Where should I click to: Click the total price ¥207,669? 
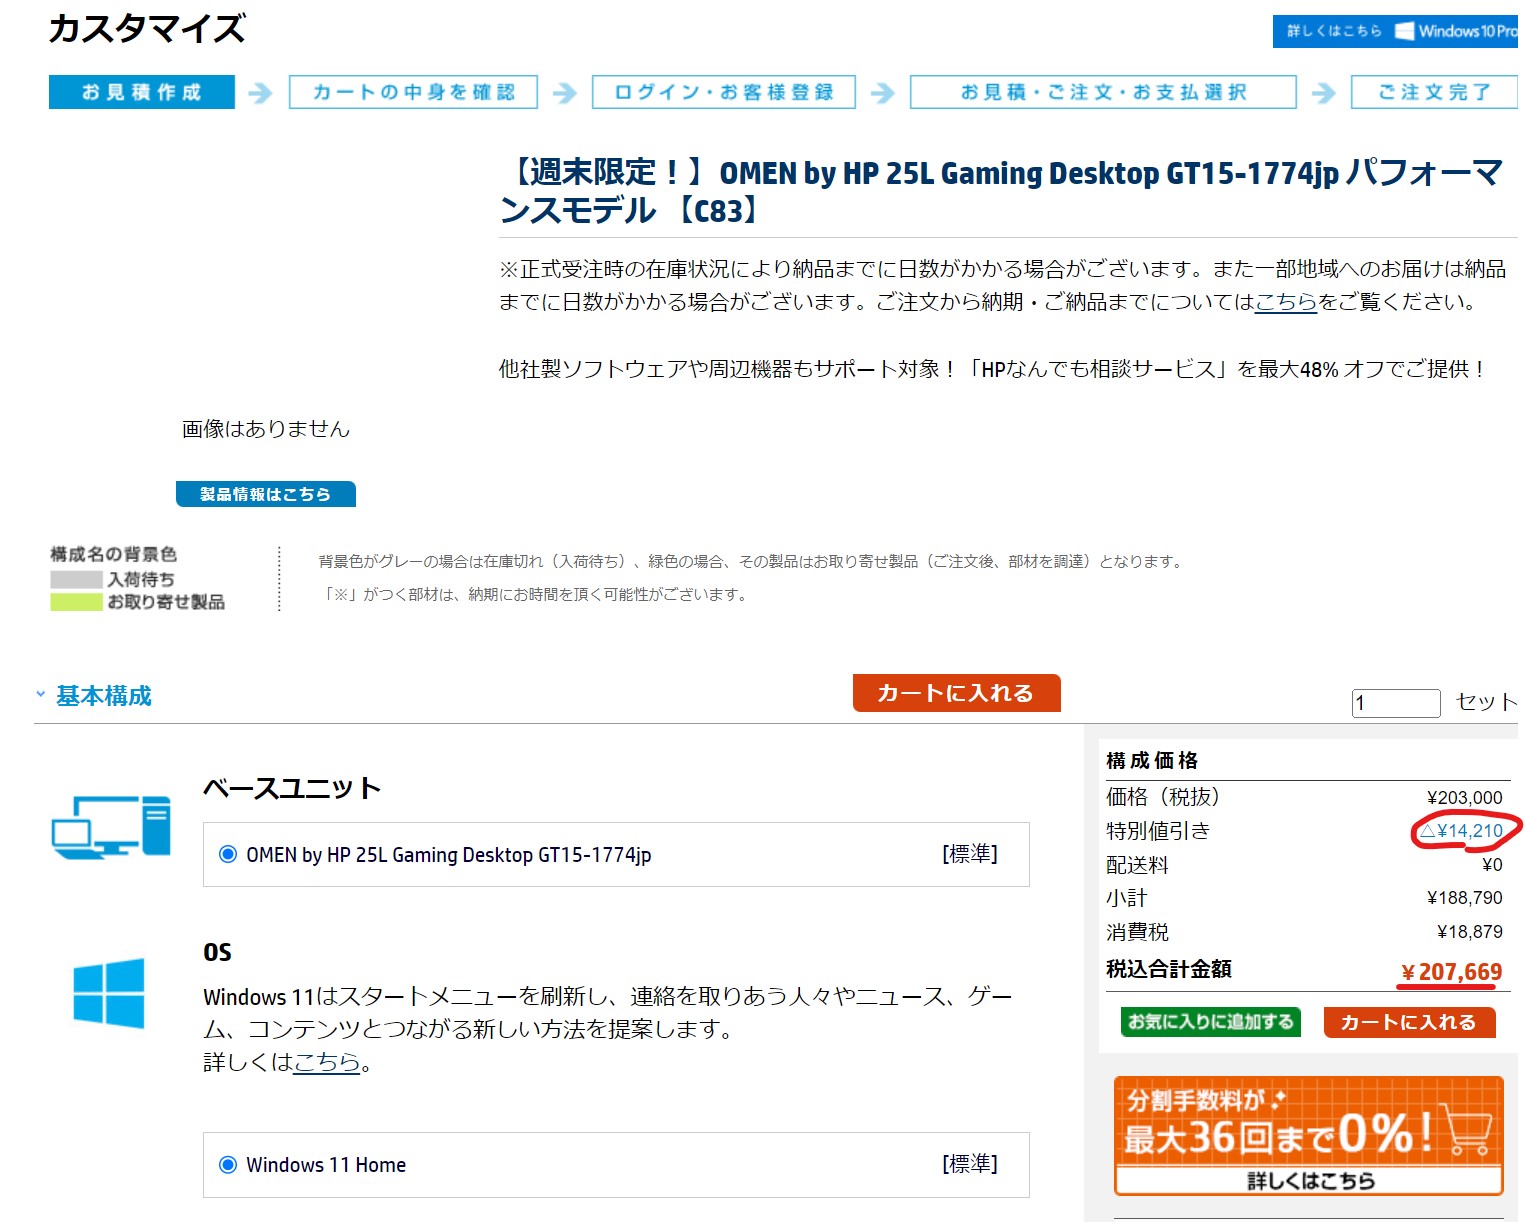tap(1452, 972)
